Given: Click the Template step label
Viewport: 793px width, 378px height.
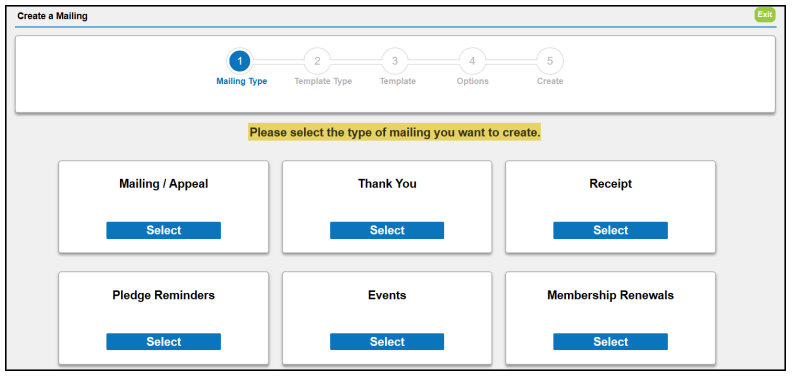Looking at the screenshot, I should [398, 81].
